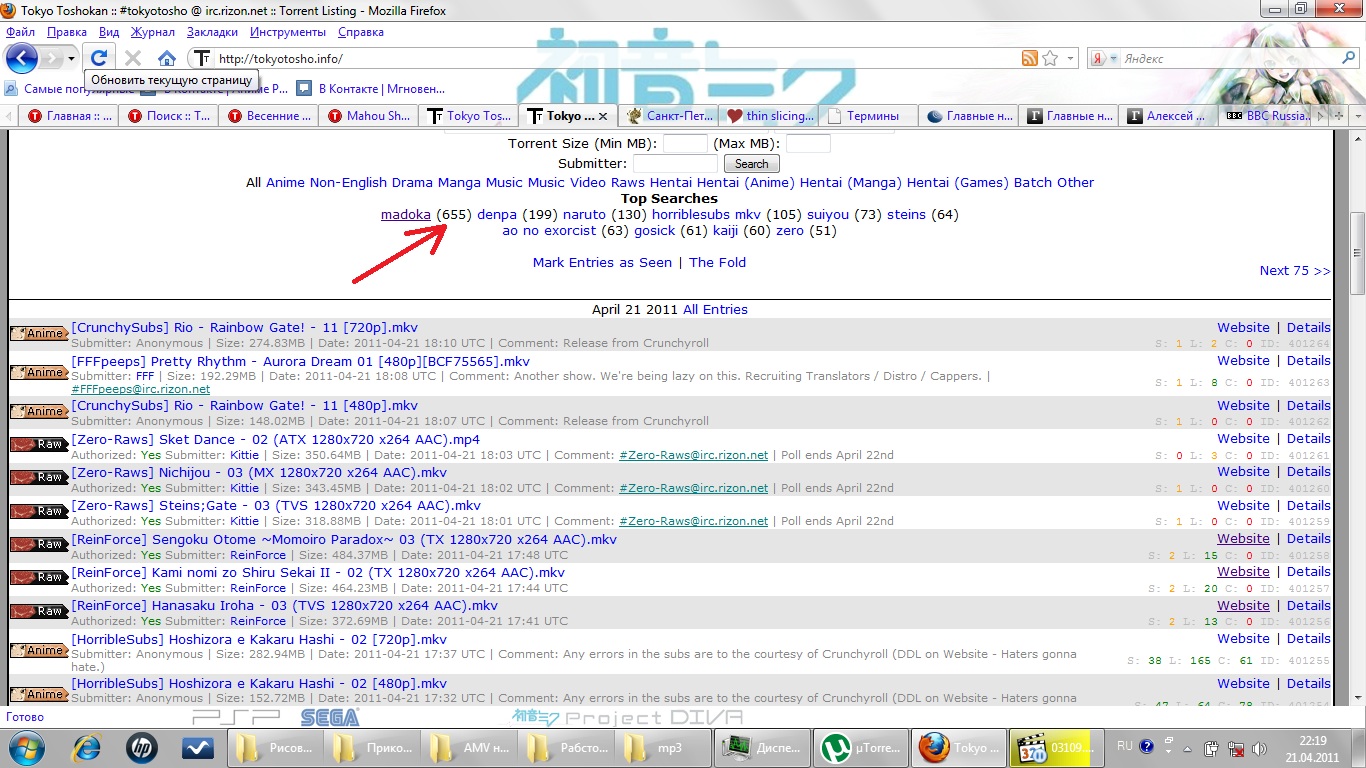Click the Raw badge beside Nichijou entry

click(x=39, y=477)
